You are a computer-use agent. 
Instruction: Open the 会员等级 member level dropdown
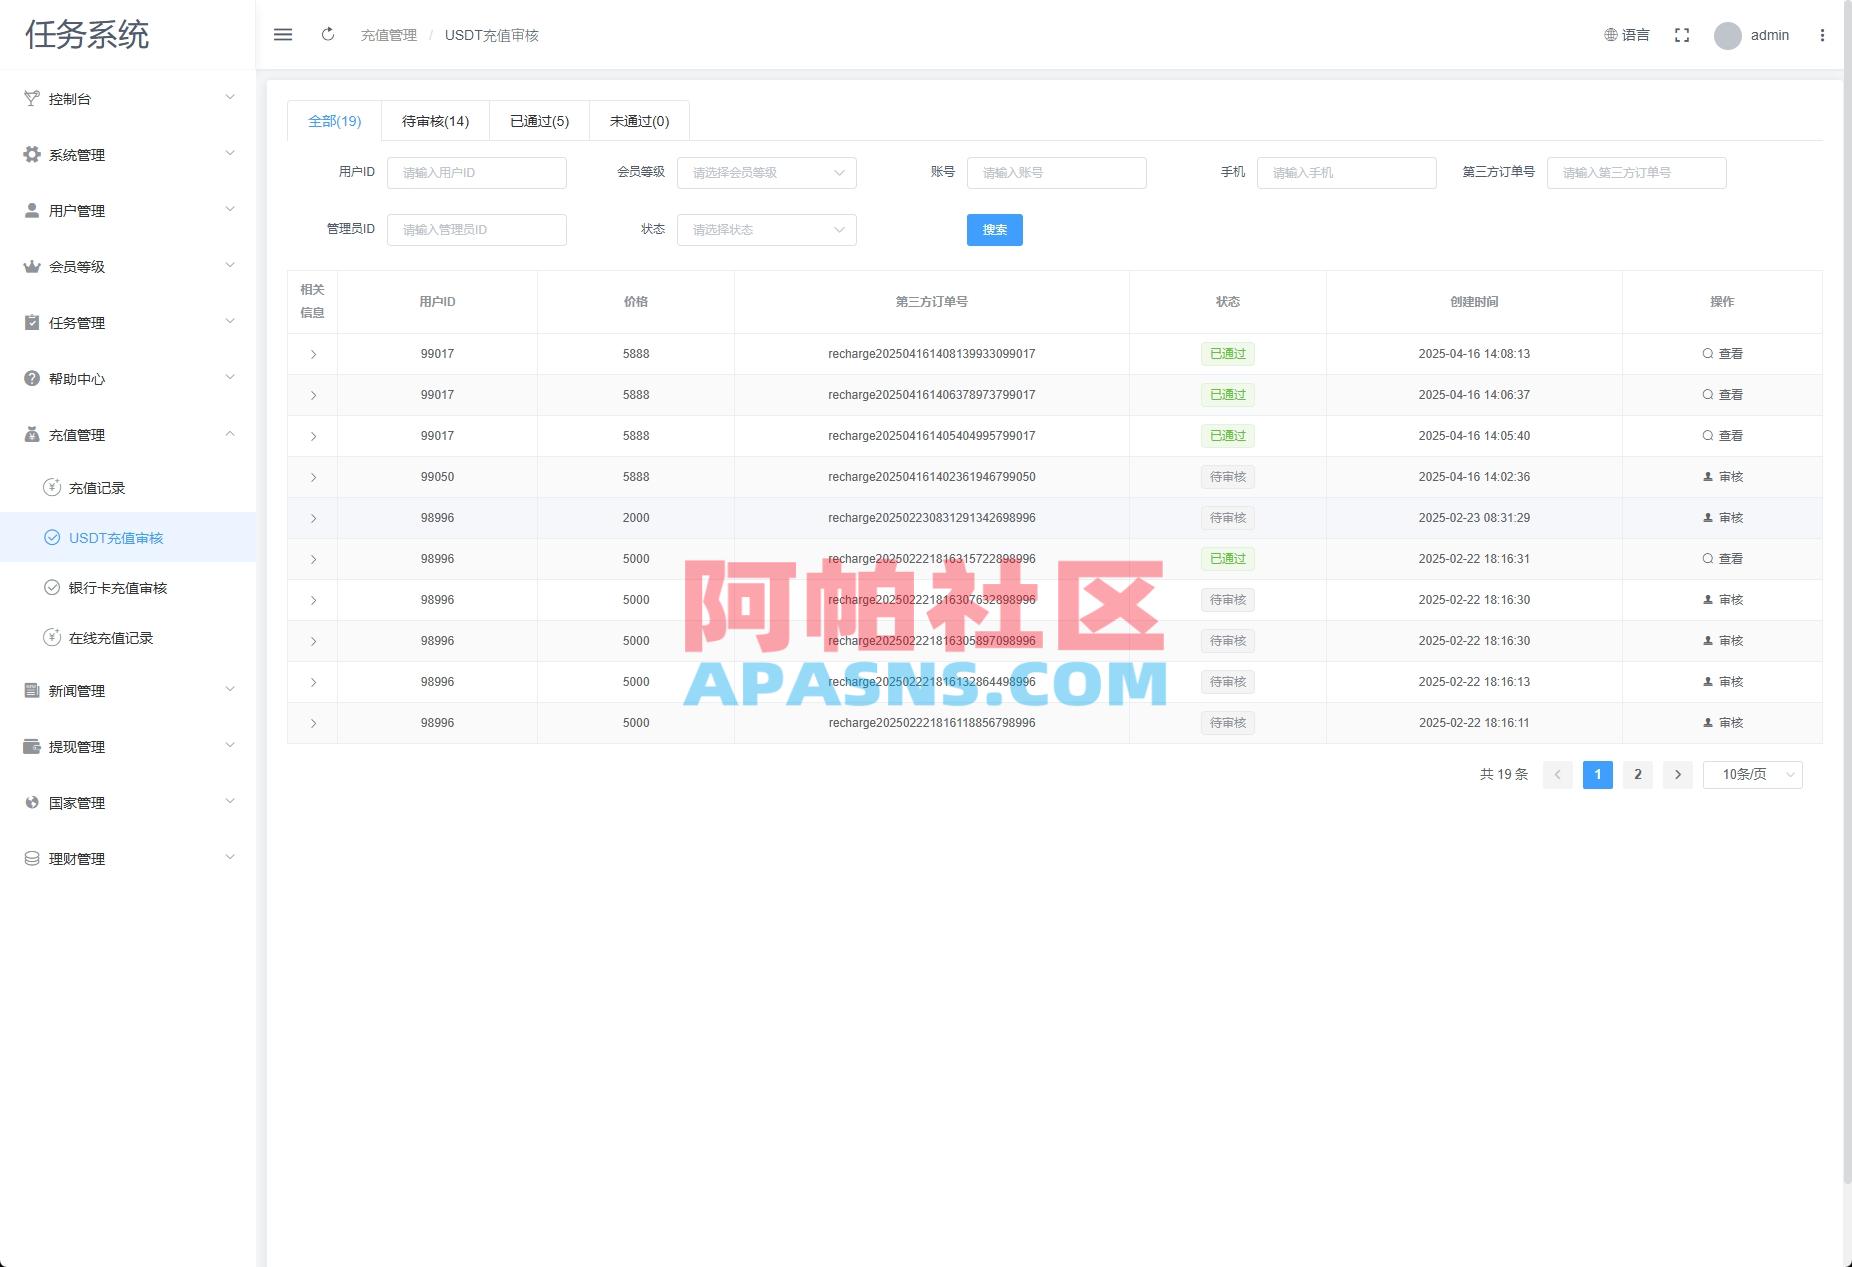766,172
